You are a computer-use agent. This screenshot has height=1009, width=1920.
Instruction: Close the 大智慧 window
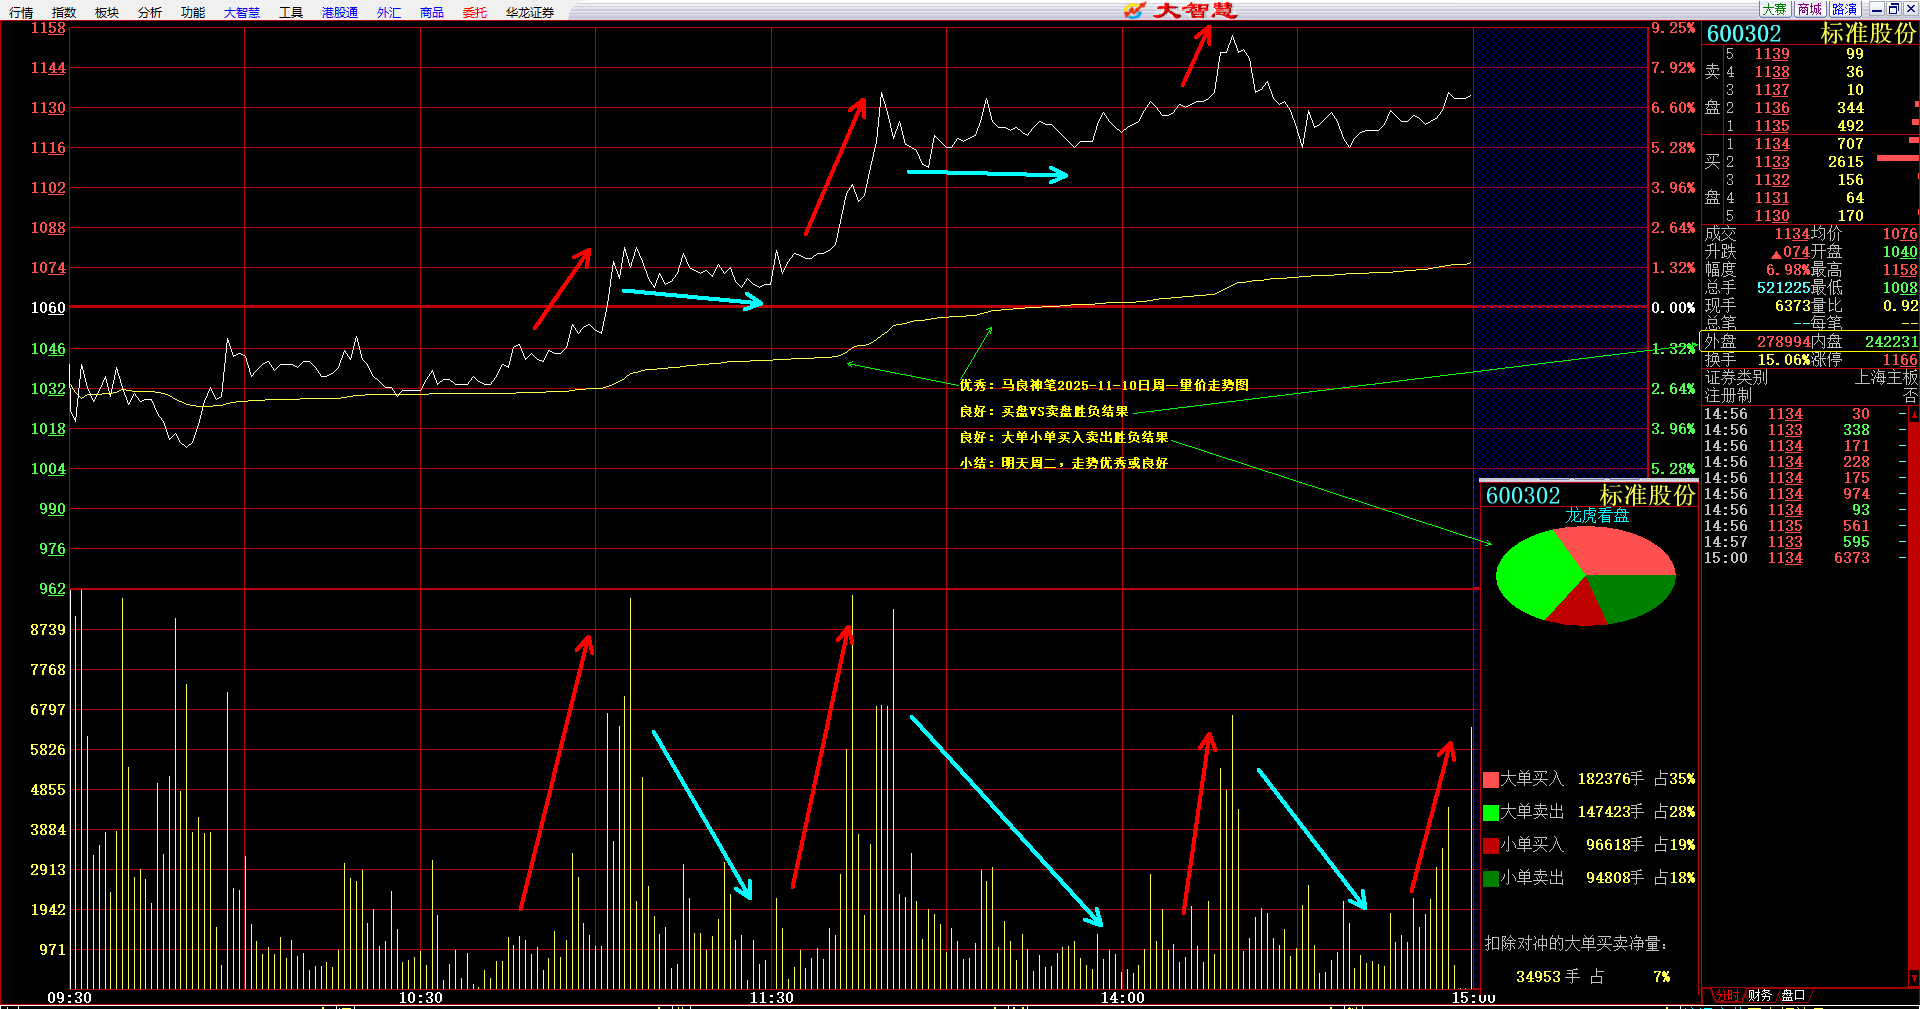1910,9
